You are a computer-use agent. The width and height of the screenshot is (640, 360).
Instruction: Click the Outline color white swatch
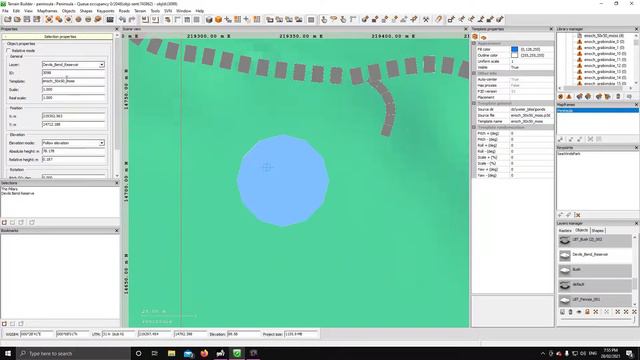point(514,55)
